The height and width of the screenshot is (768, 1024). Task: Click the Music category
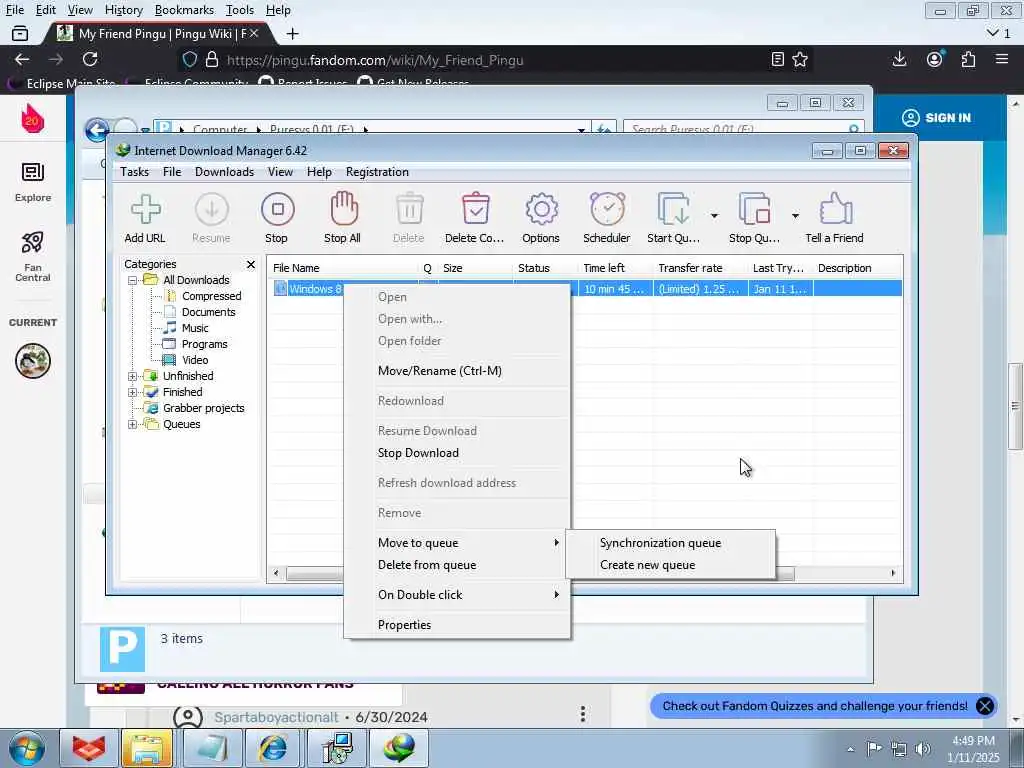click(195, 328)
